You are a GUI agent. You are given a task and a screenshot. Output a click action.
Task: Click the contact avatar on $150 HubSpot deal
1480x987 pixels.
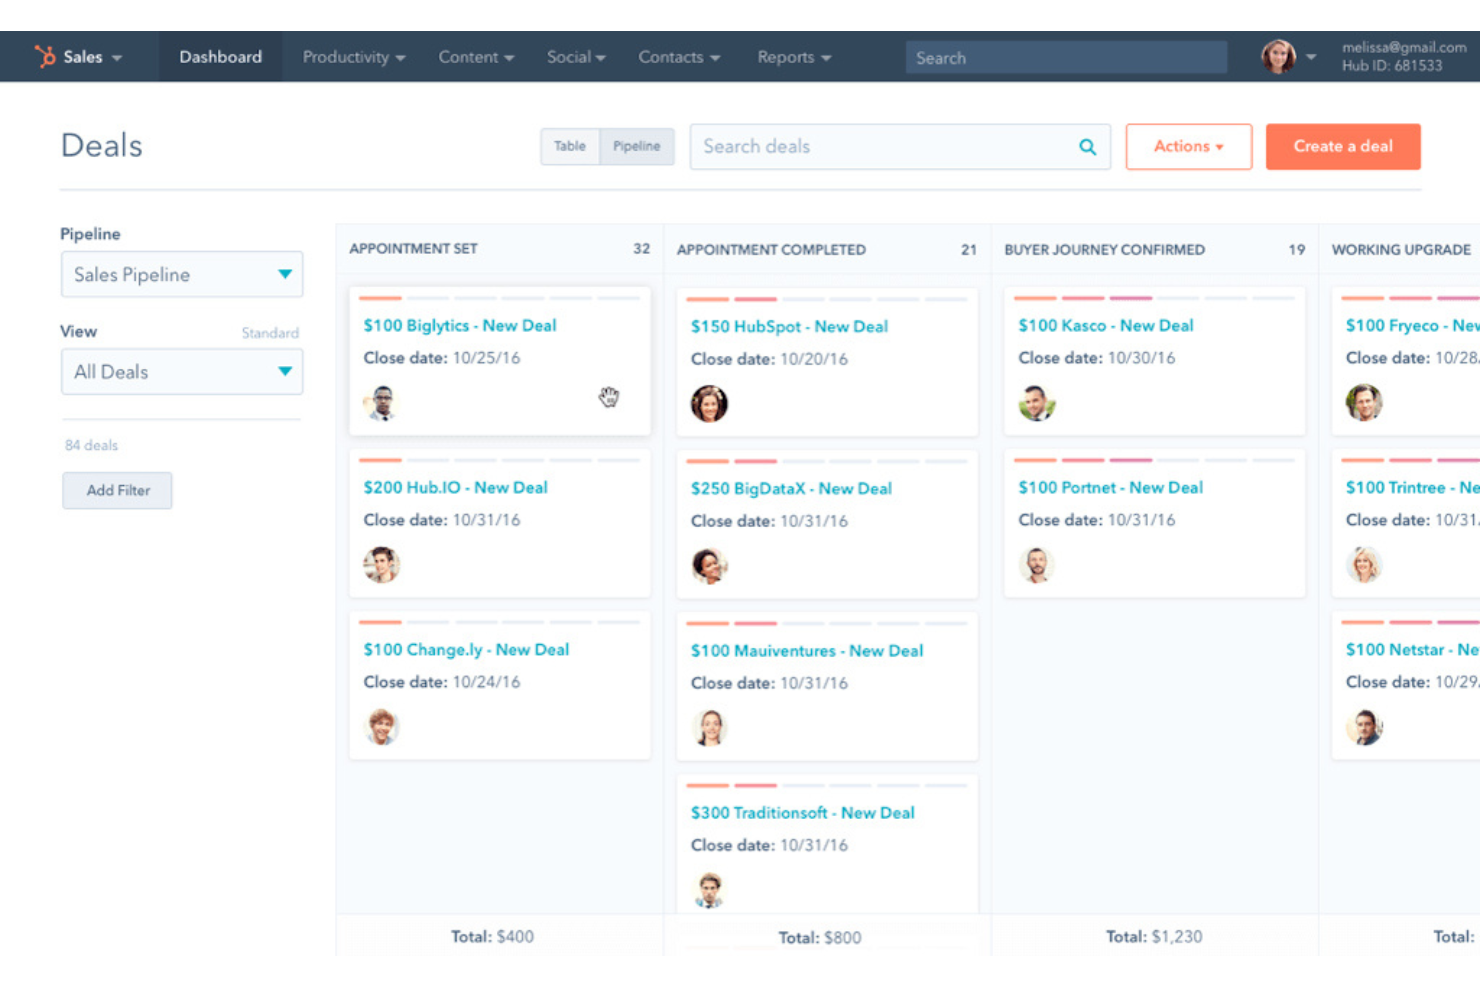709,404
